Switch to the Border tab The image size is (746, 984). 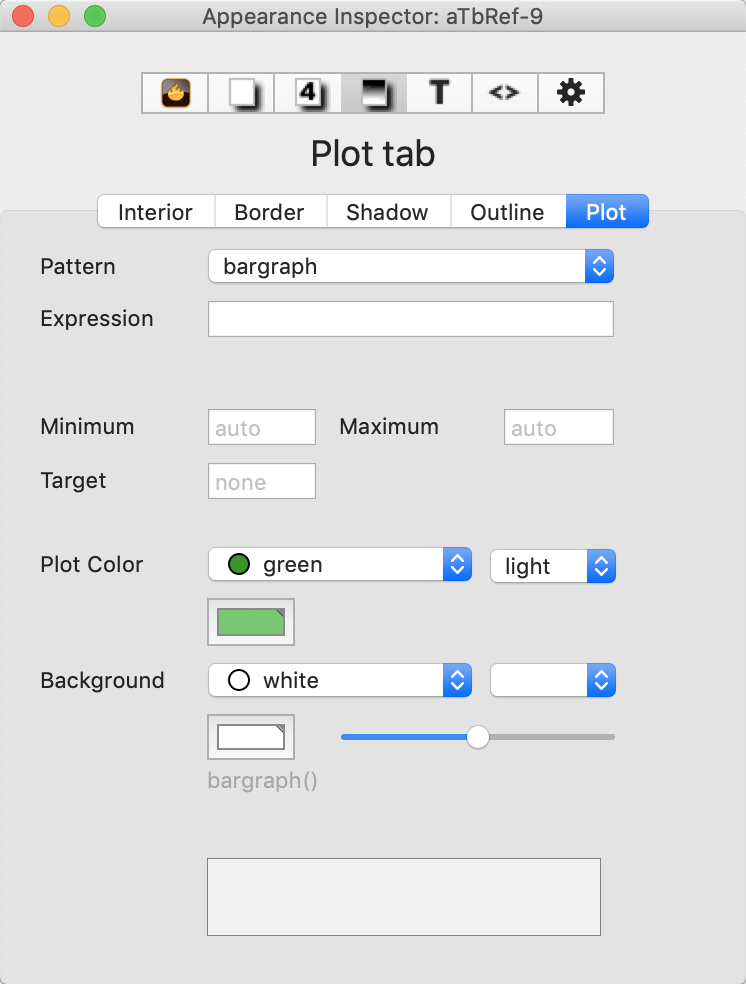coord(270,212)
